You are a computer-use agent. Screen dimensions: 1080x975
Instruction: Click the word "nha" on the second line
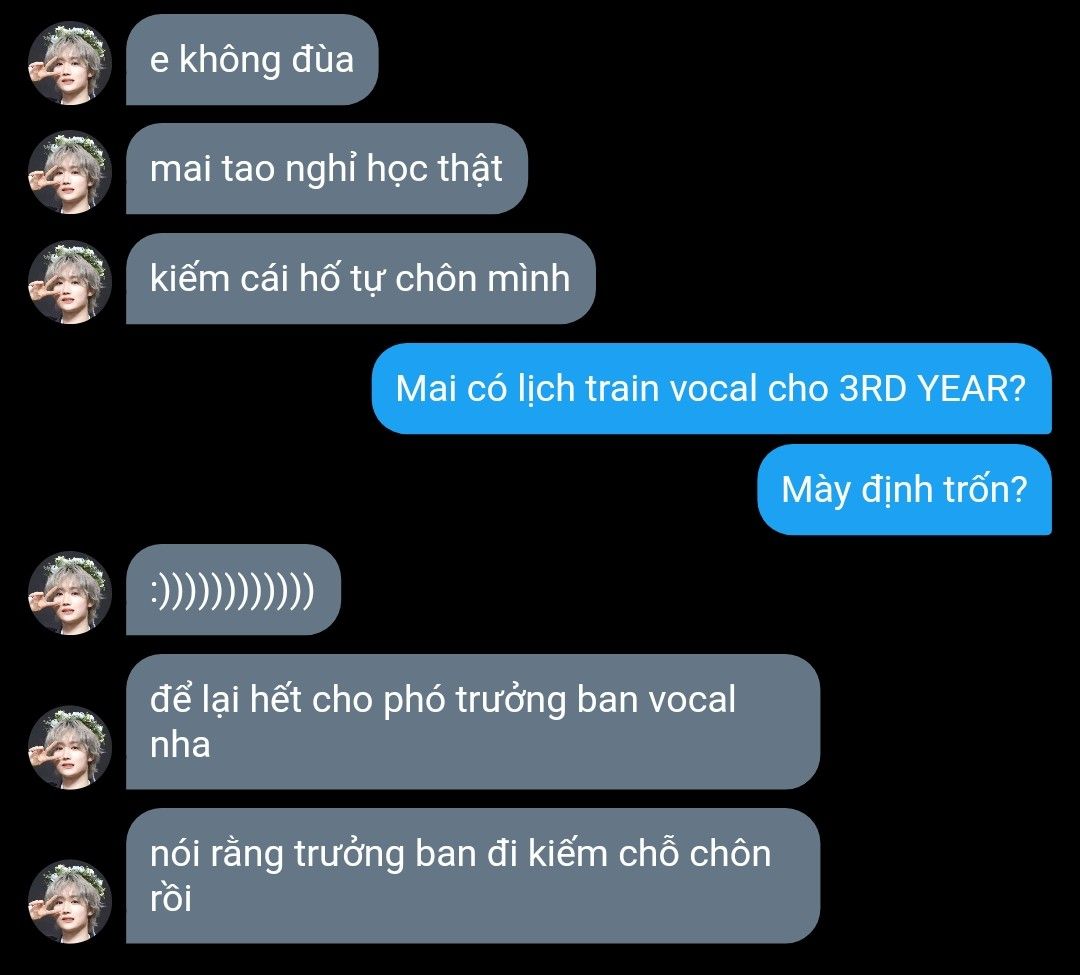(x=180, y=745)
